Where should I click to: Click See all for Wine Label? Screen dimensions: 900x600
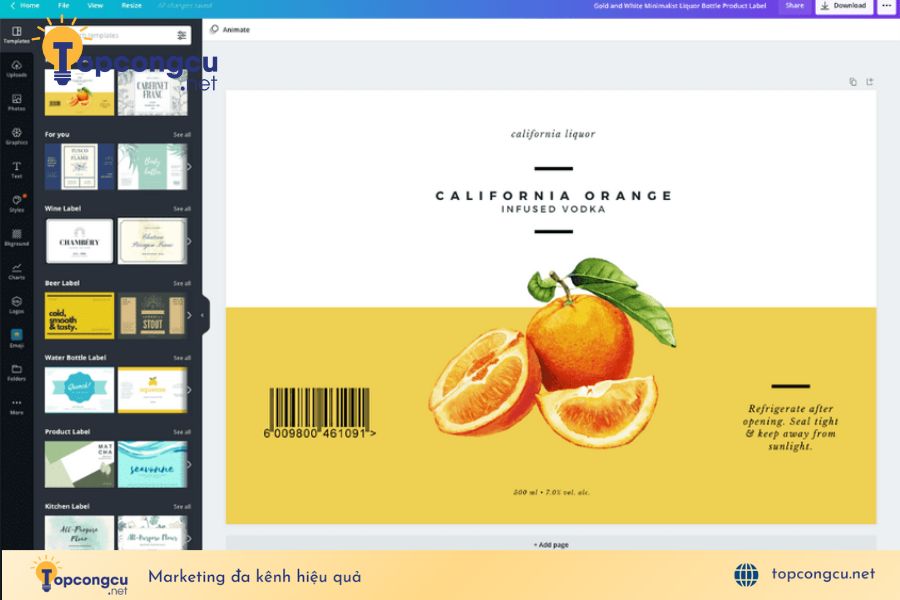coord(182,209)
